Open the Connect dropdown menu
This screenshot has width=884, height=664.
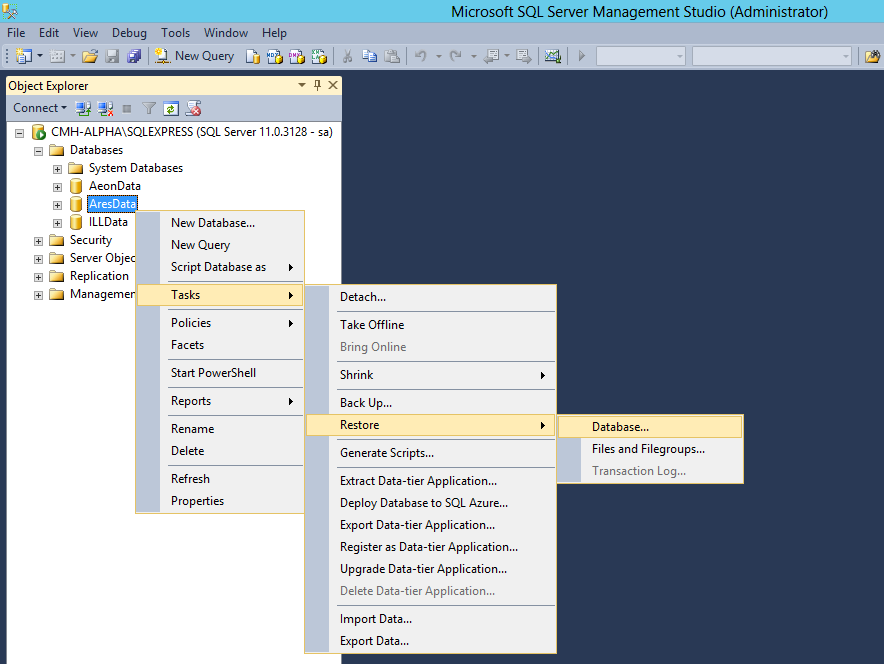coord(40,107)
